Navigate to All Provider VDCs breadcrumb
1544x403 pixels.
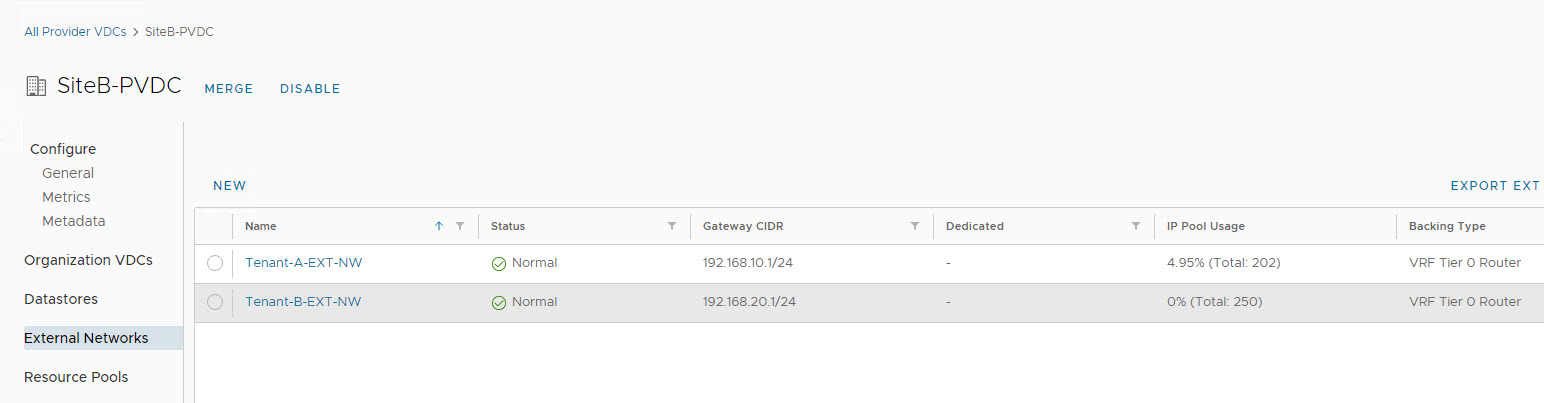point(75,32)
